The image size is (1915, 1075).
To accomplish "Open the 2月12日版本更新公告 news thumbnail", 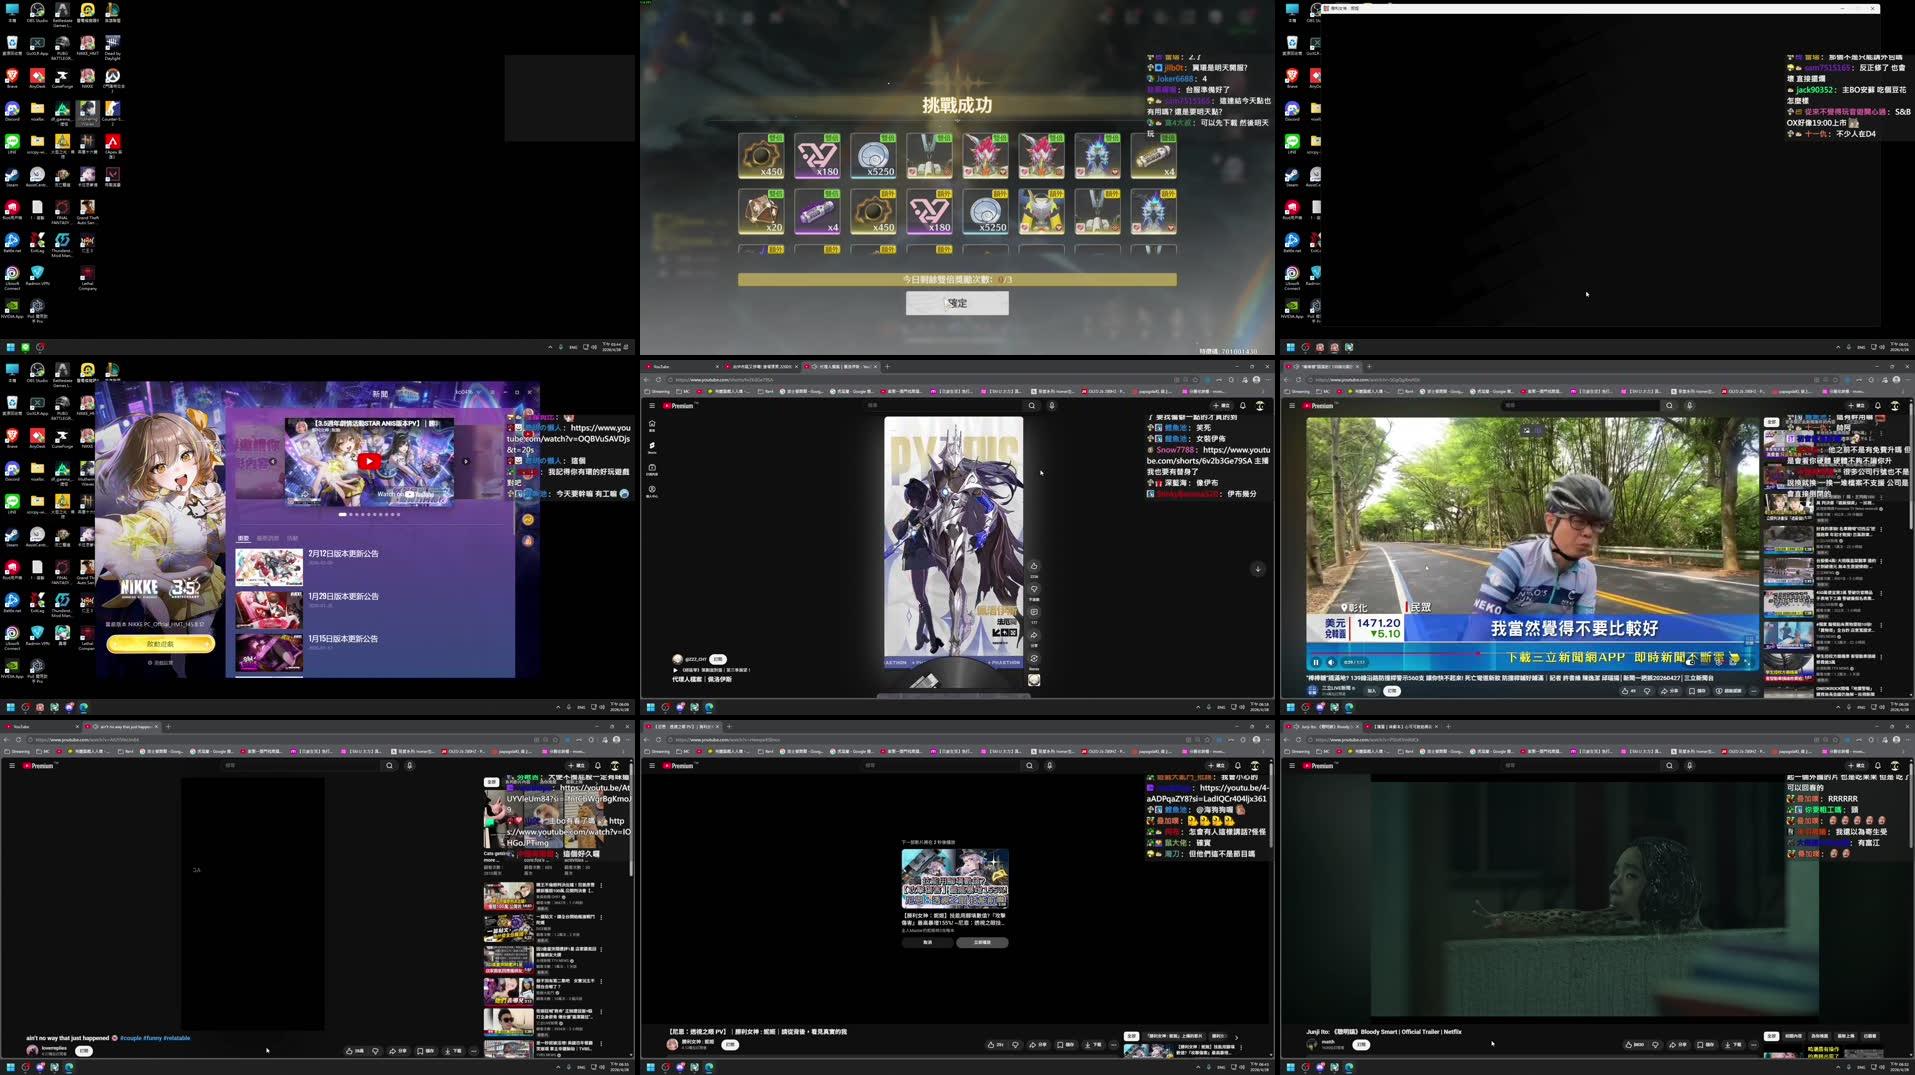I will point(268,567).
